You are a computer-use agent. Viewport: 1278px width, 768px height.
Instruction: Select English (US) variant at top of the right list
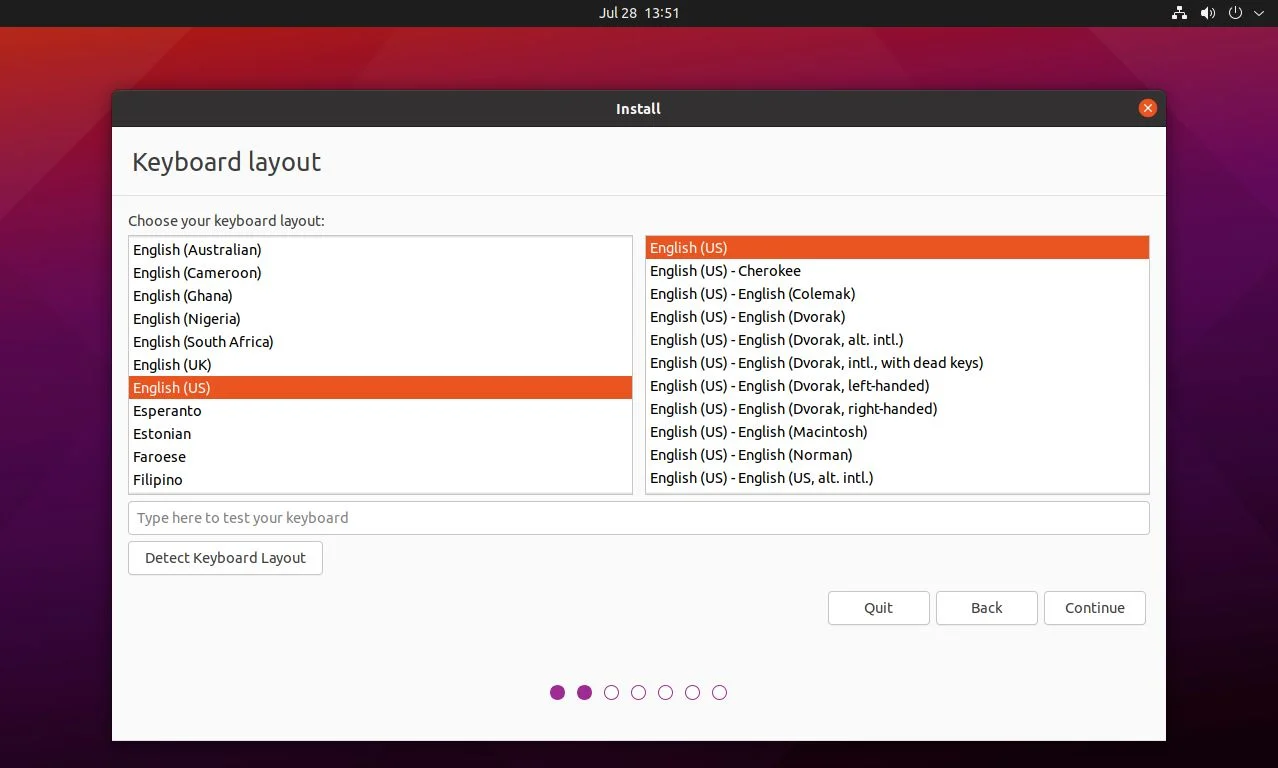coord(897,248)
